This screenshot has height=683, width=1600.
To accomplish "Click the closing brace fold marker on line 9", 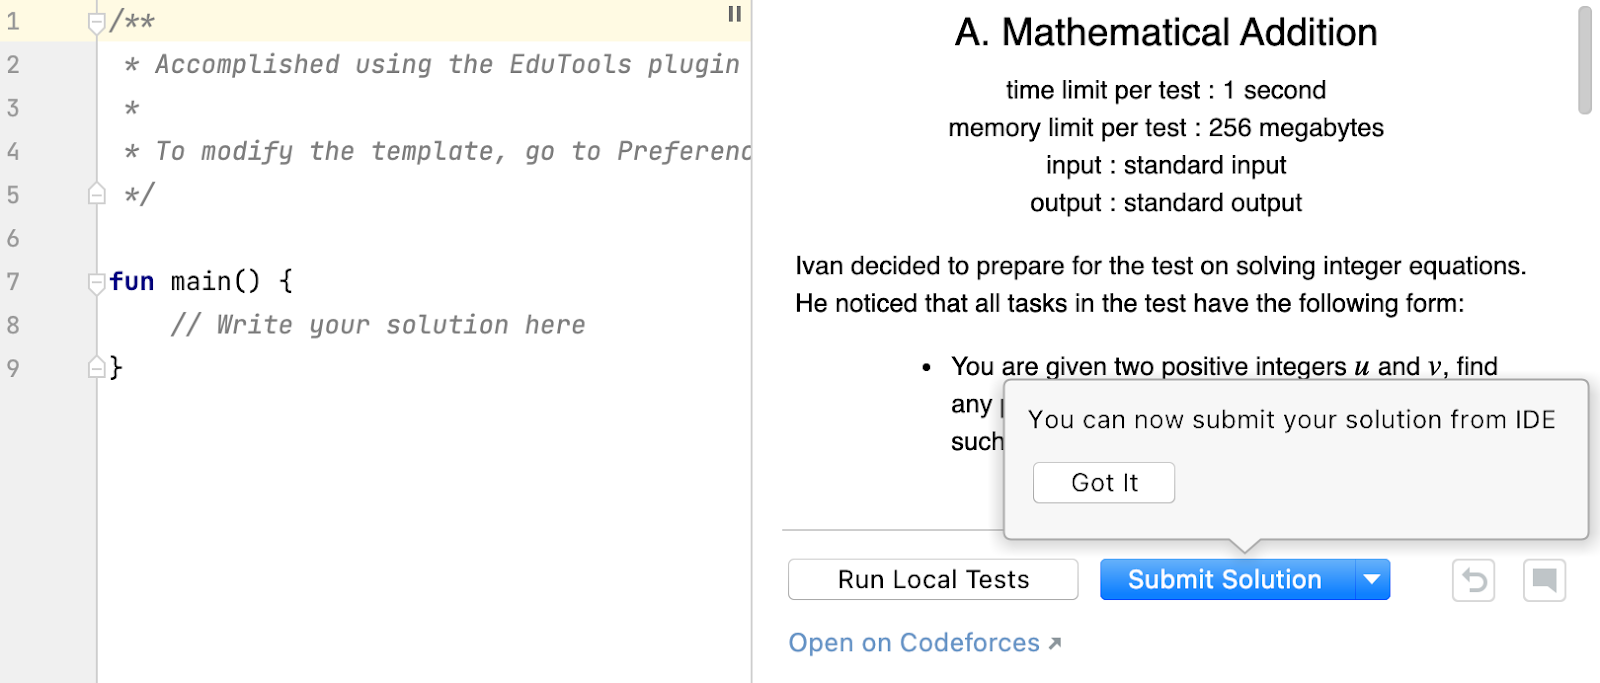I will click(x=97, y=368).
